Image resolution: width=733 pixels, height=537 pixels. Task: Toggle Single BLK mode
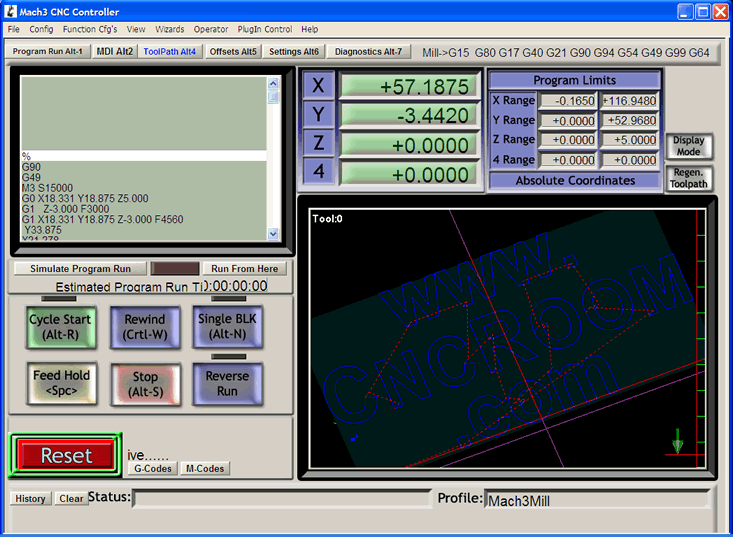227,326
